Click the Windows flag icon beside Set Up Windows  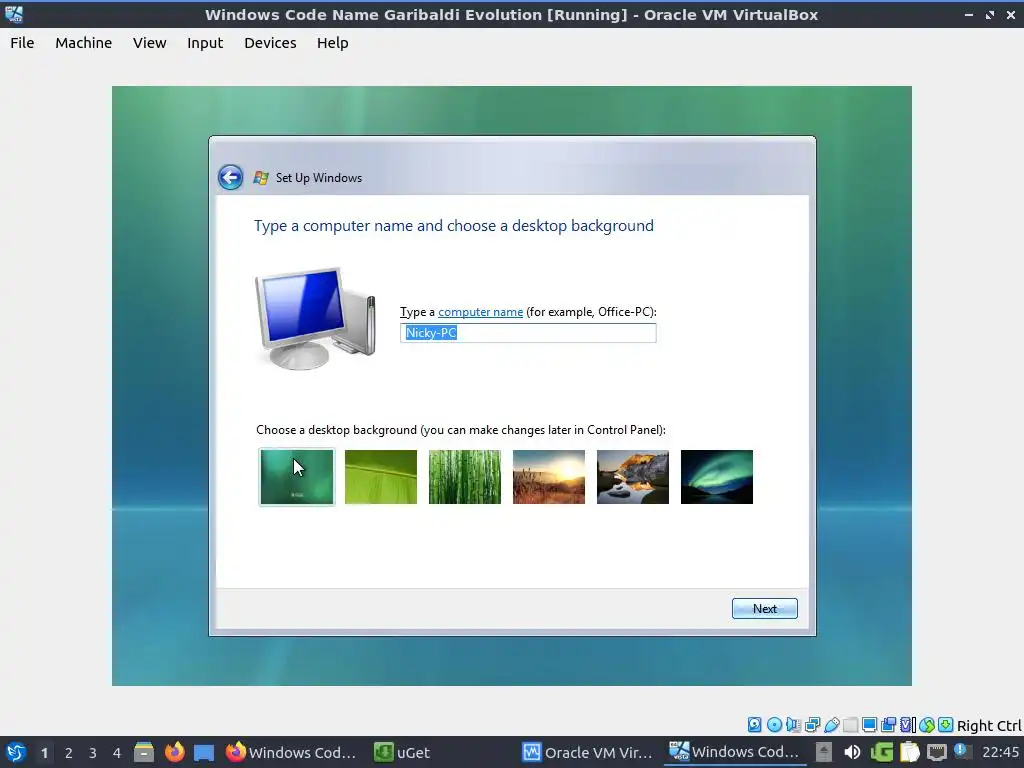(261, 178)
